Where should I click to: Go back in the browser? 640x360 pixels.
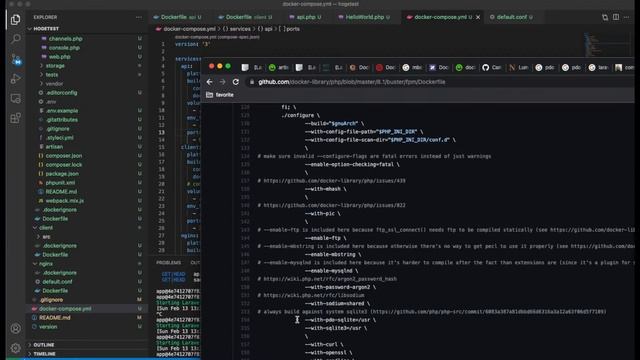pos(209,82)
